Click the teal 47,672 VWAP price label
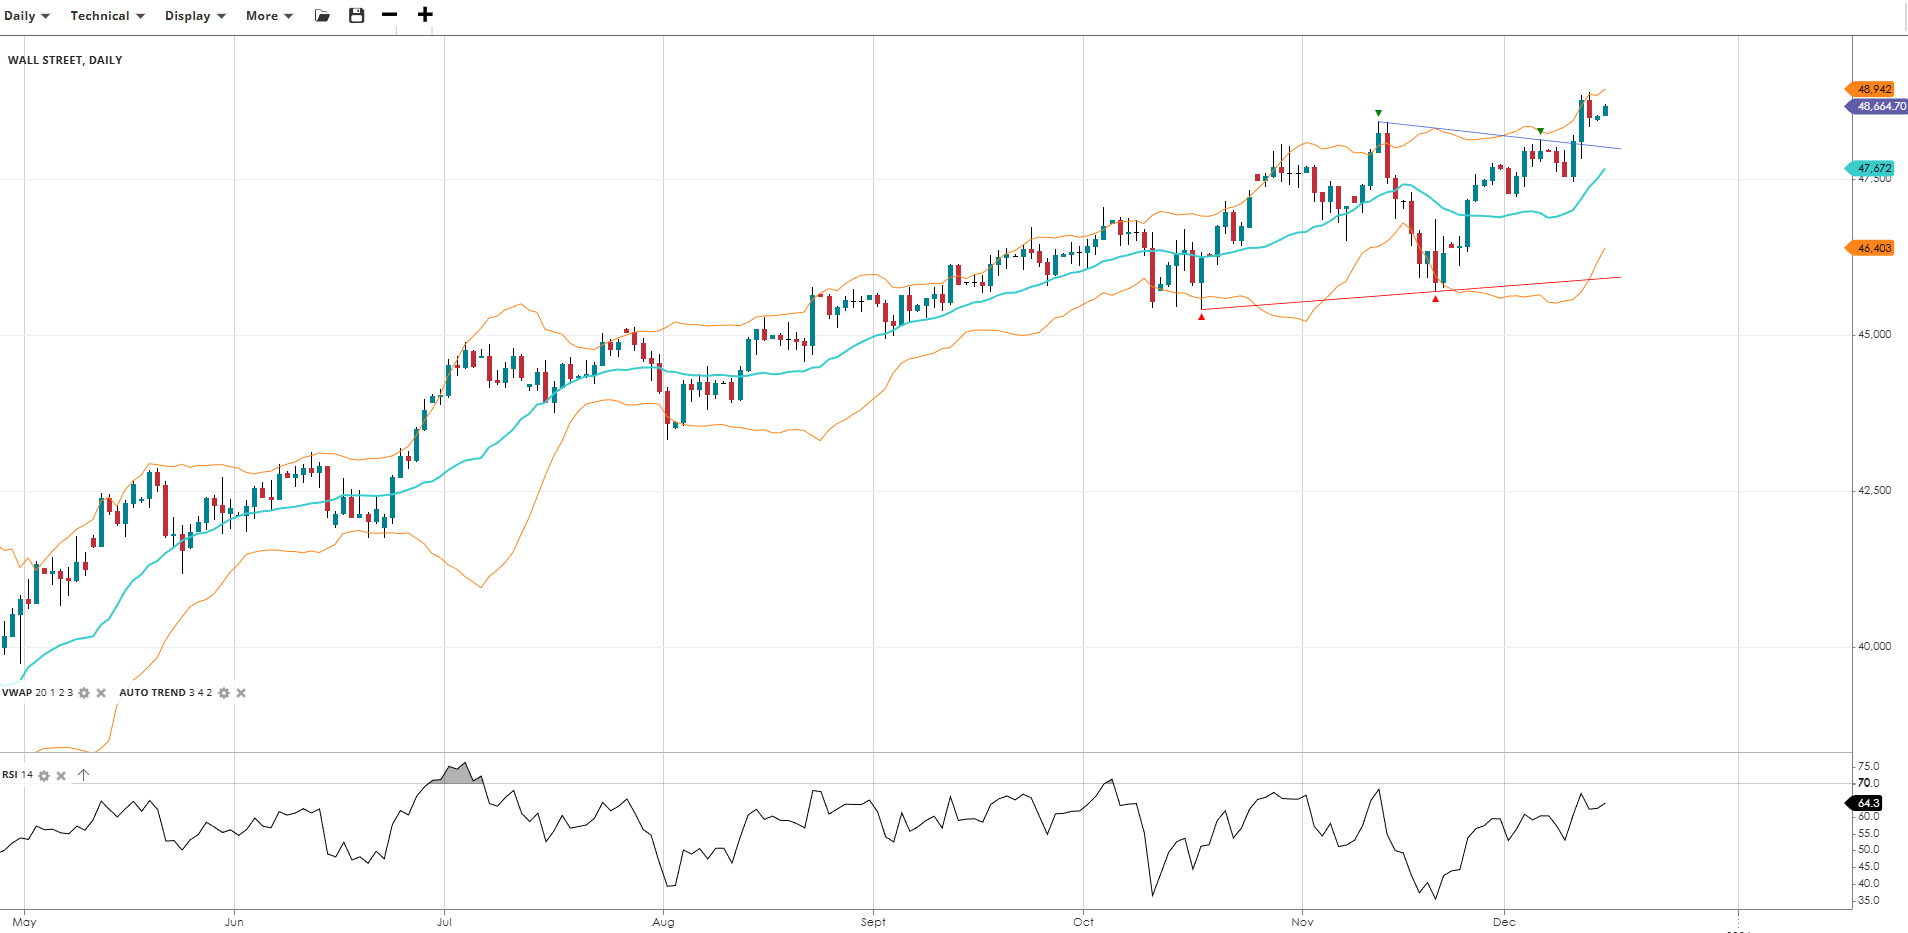 click(1872, 168)
